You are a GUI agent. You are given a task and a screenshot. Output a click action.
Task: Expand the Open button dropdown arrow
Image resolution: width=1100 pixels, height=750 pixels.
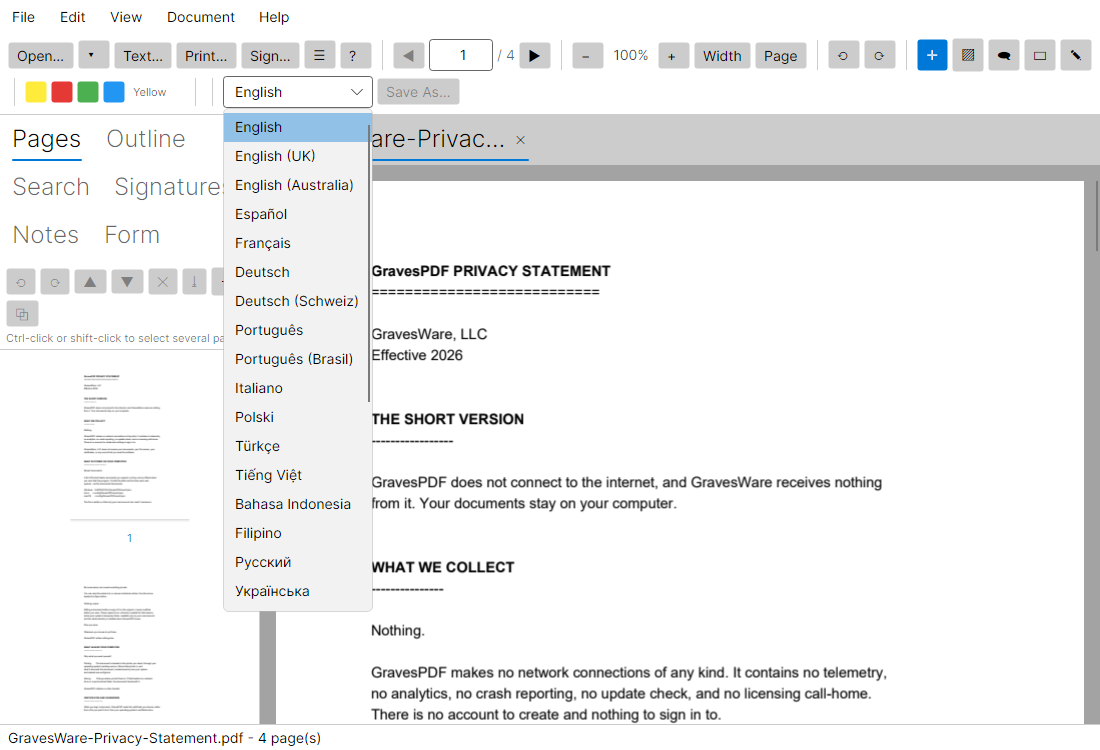pyautogui.click(x=93, y=55)
